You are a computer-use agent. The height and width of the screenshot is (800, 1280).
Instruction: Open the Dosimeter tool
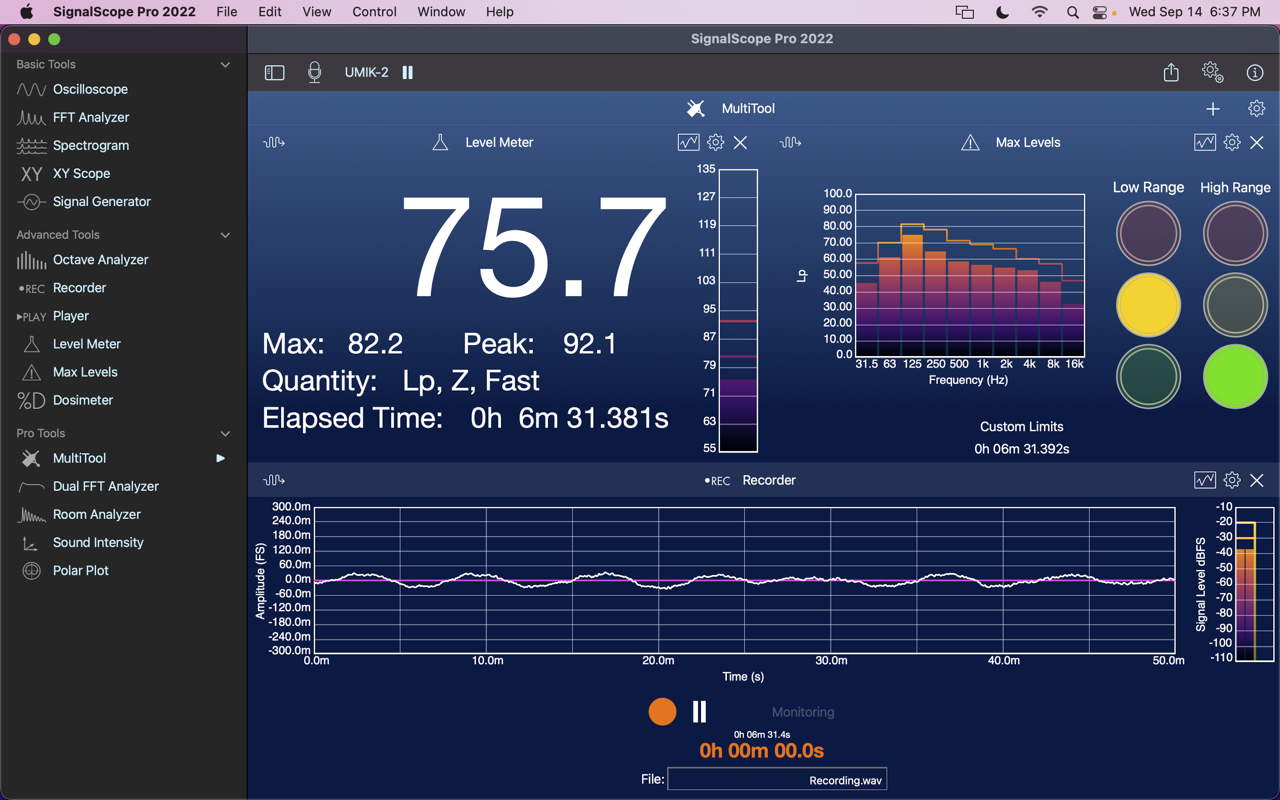tap(82, 399)
